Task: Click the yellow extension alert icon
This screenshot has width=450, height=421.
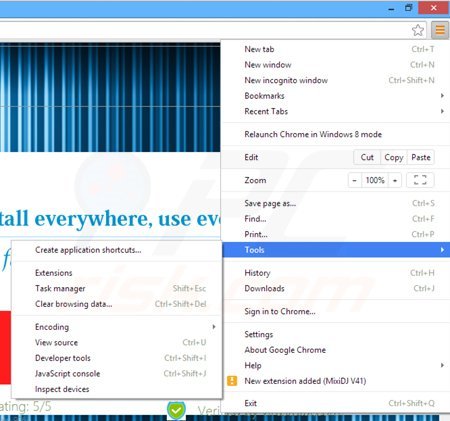Action: 232,381
